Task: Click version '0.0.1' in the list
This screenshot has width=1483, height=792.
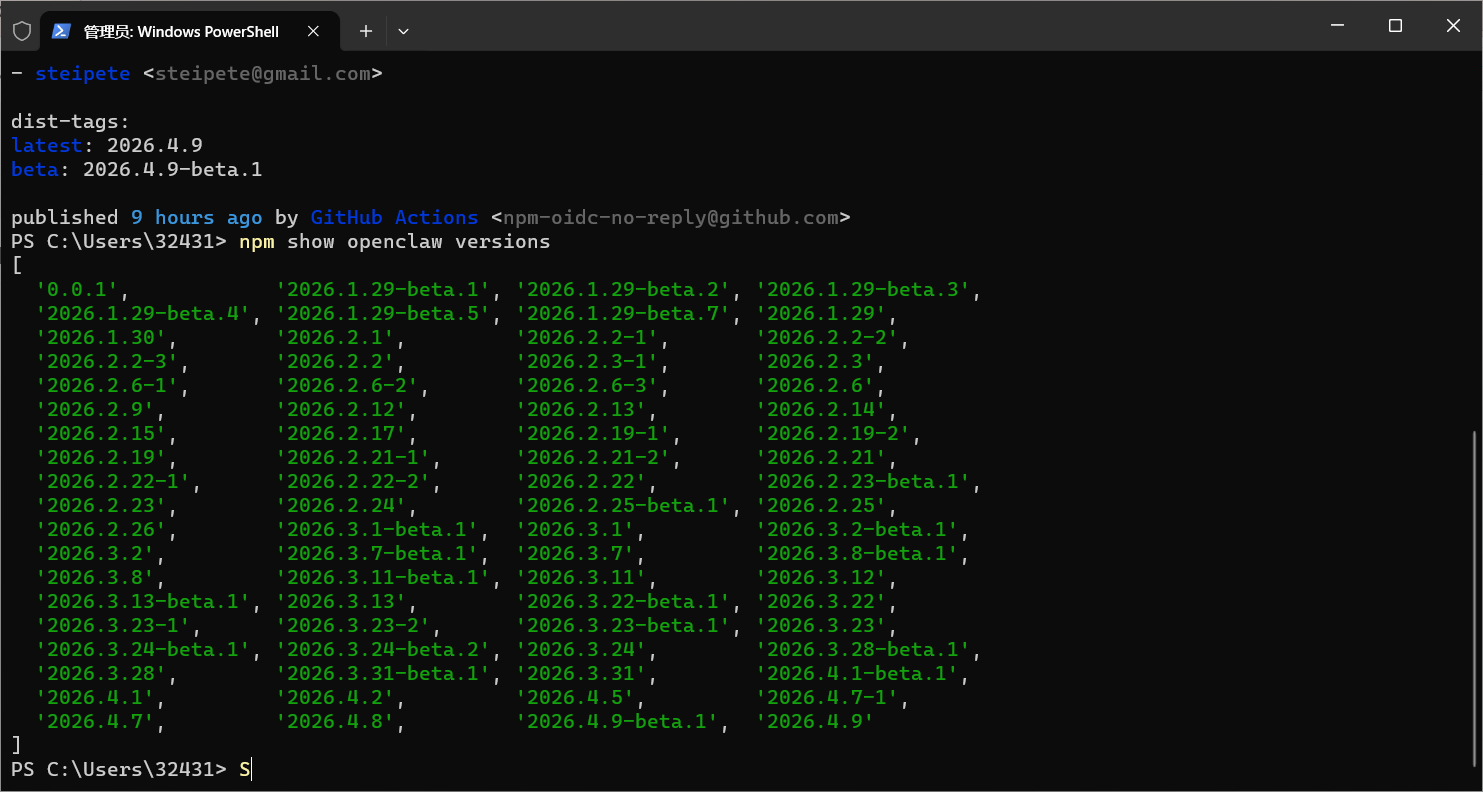Action: point(77,289)
